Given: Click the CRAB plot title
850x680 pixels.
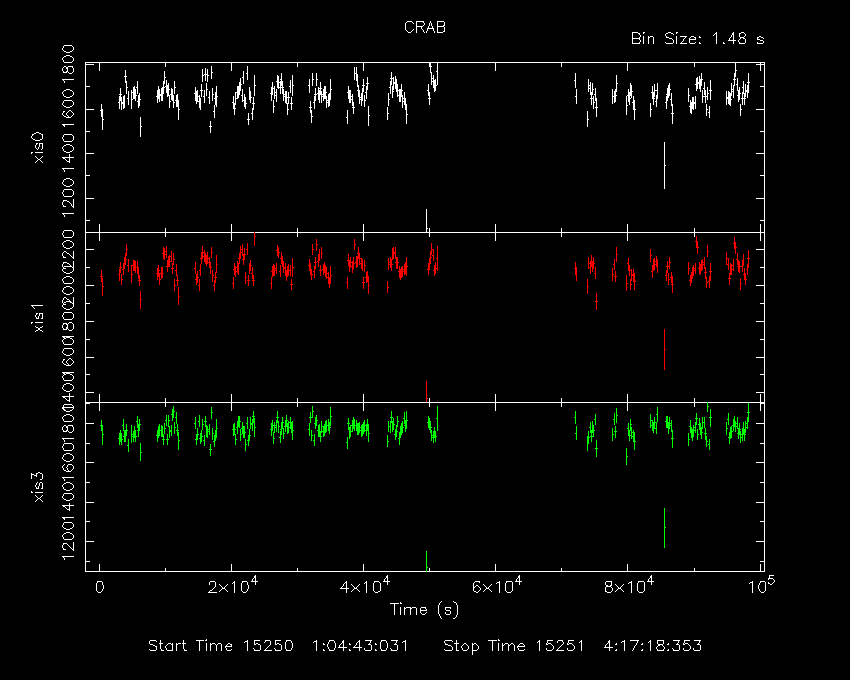Looking at the screenshot, I should point(425,27).
